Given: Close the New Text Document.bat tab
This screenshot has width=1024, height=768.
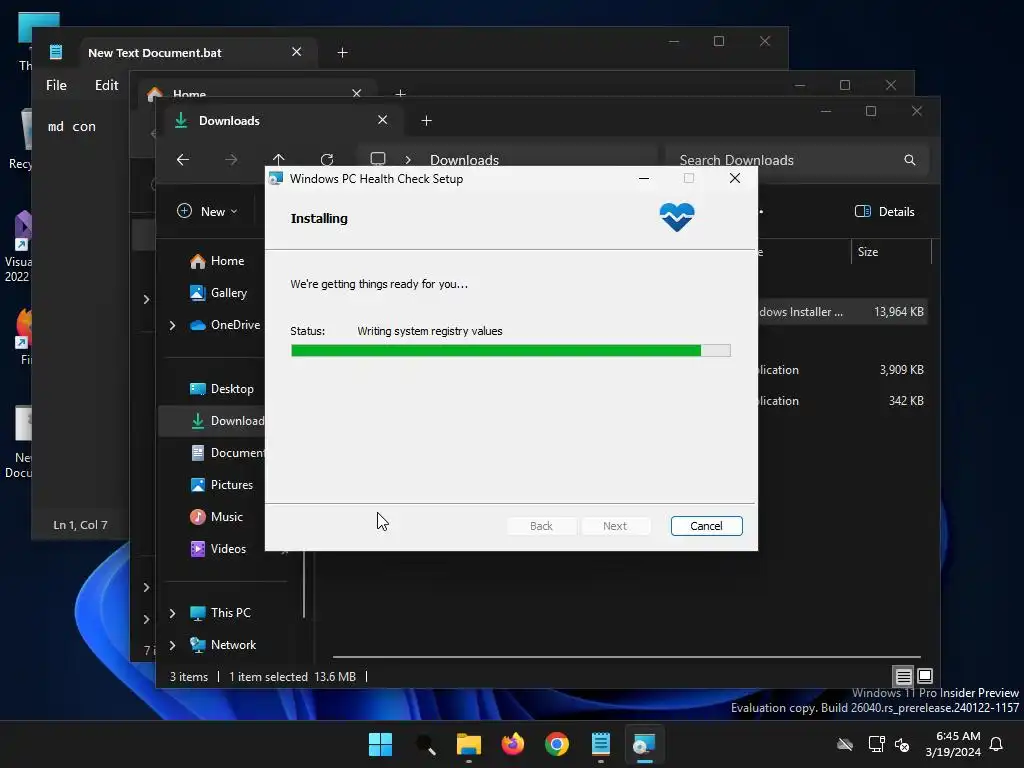Looking at the screenshot, I should 296,52.
